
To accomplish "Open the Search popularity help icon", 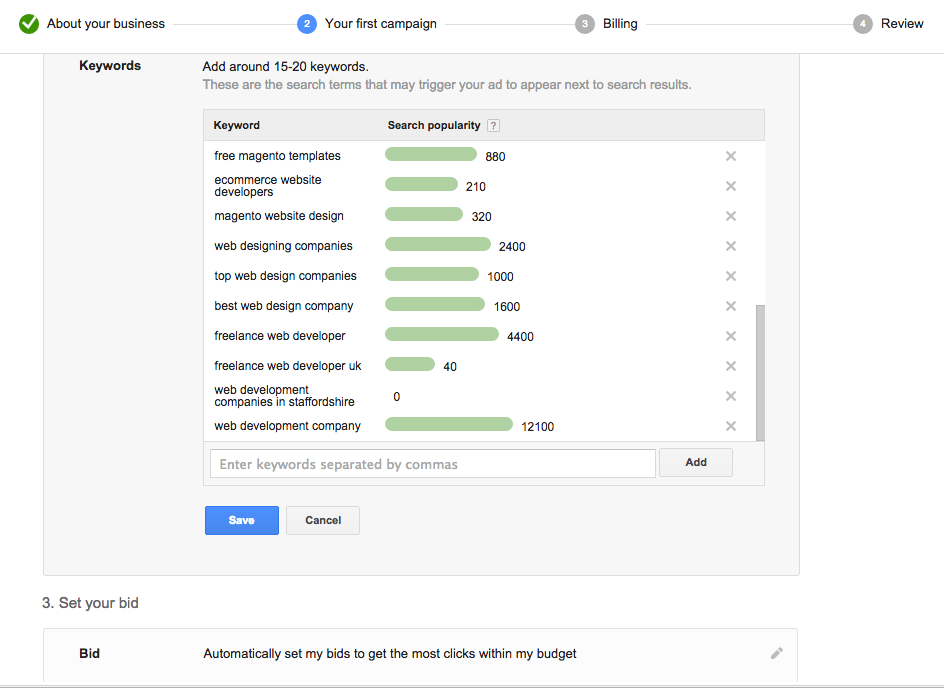I will tap(493, 126).
